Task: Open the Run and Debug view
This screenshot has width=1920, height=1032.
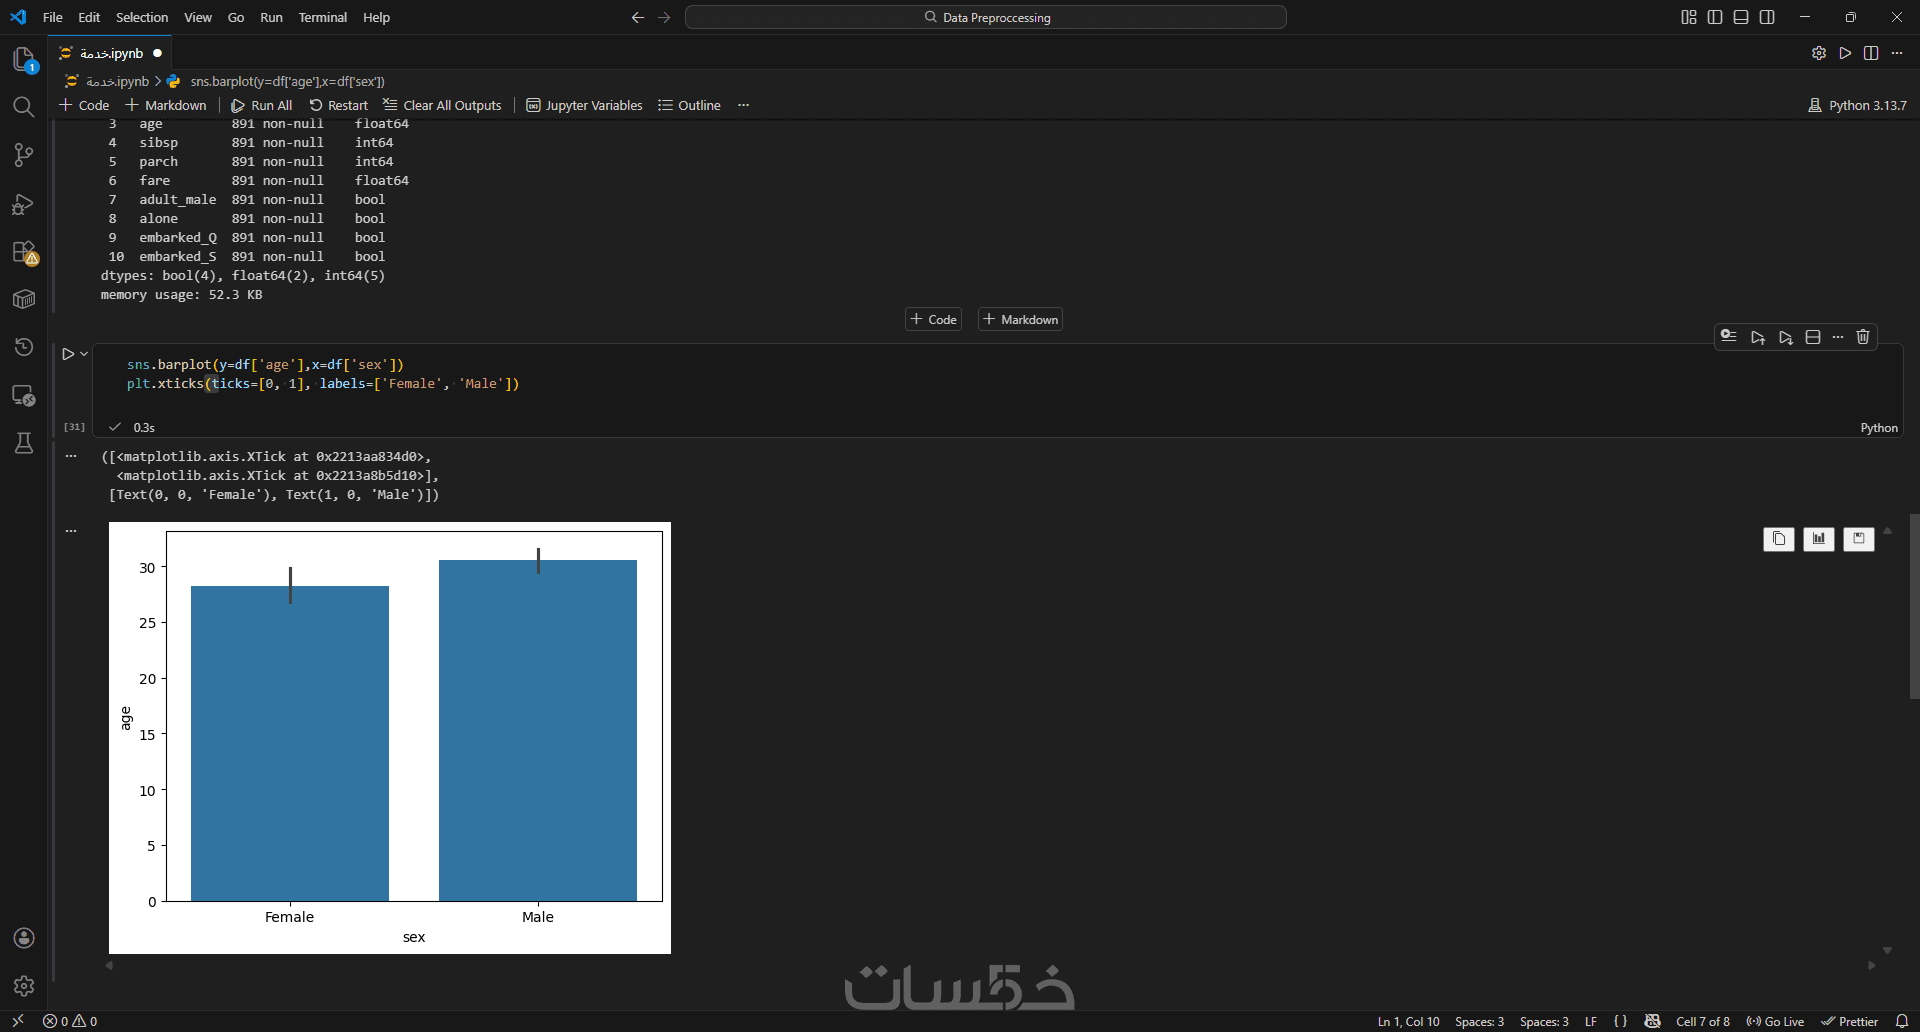Action: click(24, 204)
